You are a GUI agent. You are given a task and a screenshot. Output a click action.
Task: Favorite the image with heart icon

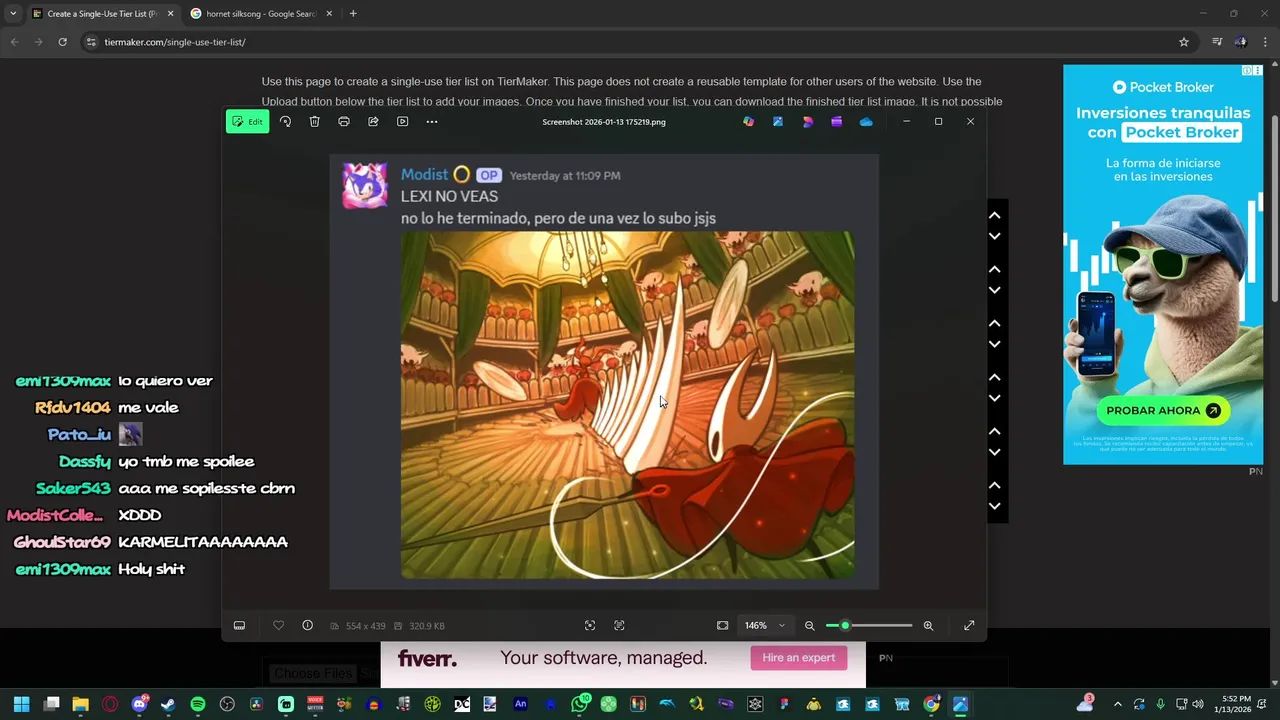pos(278,626)
